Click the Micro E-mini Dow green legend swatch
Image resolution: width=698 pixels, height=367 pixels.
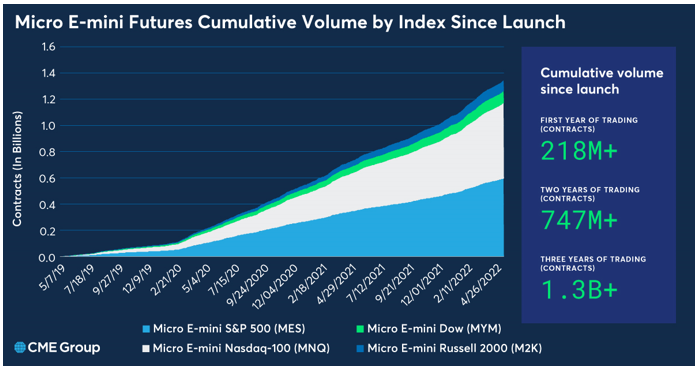(360, 330)
